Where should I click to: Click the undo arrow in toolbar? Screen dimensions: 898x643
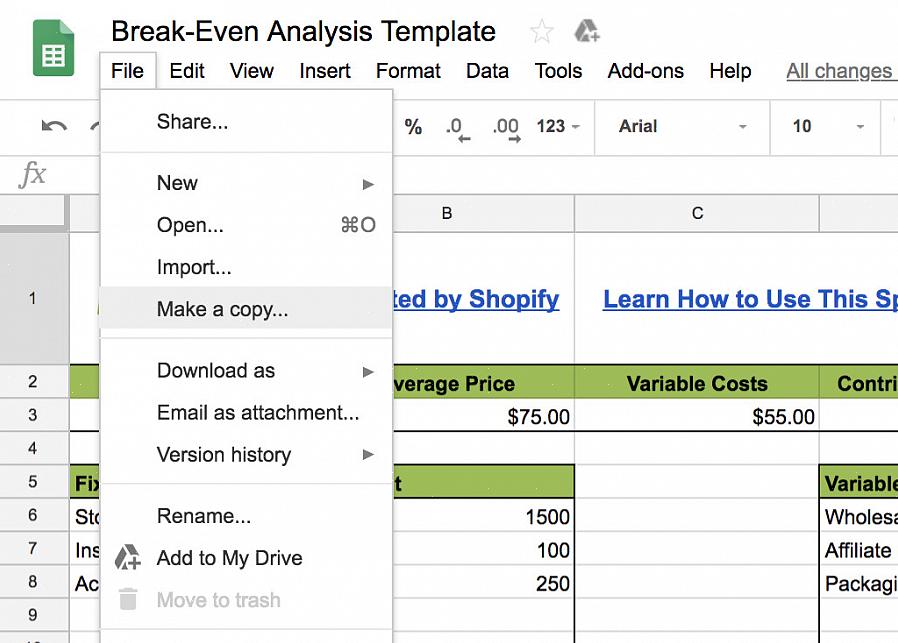tap(54, 126)
